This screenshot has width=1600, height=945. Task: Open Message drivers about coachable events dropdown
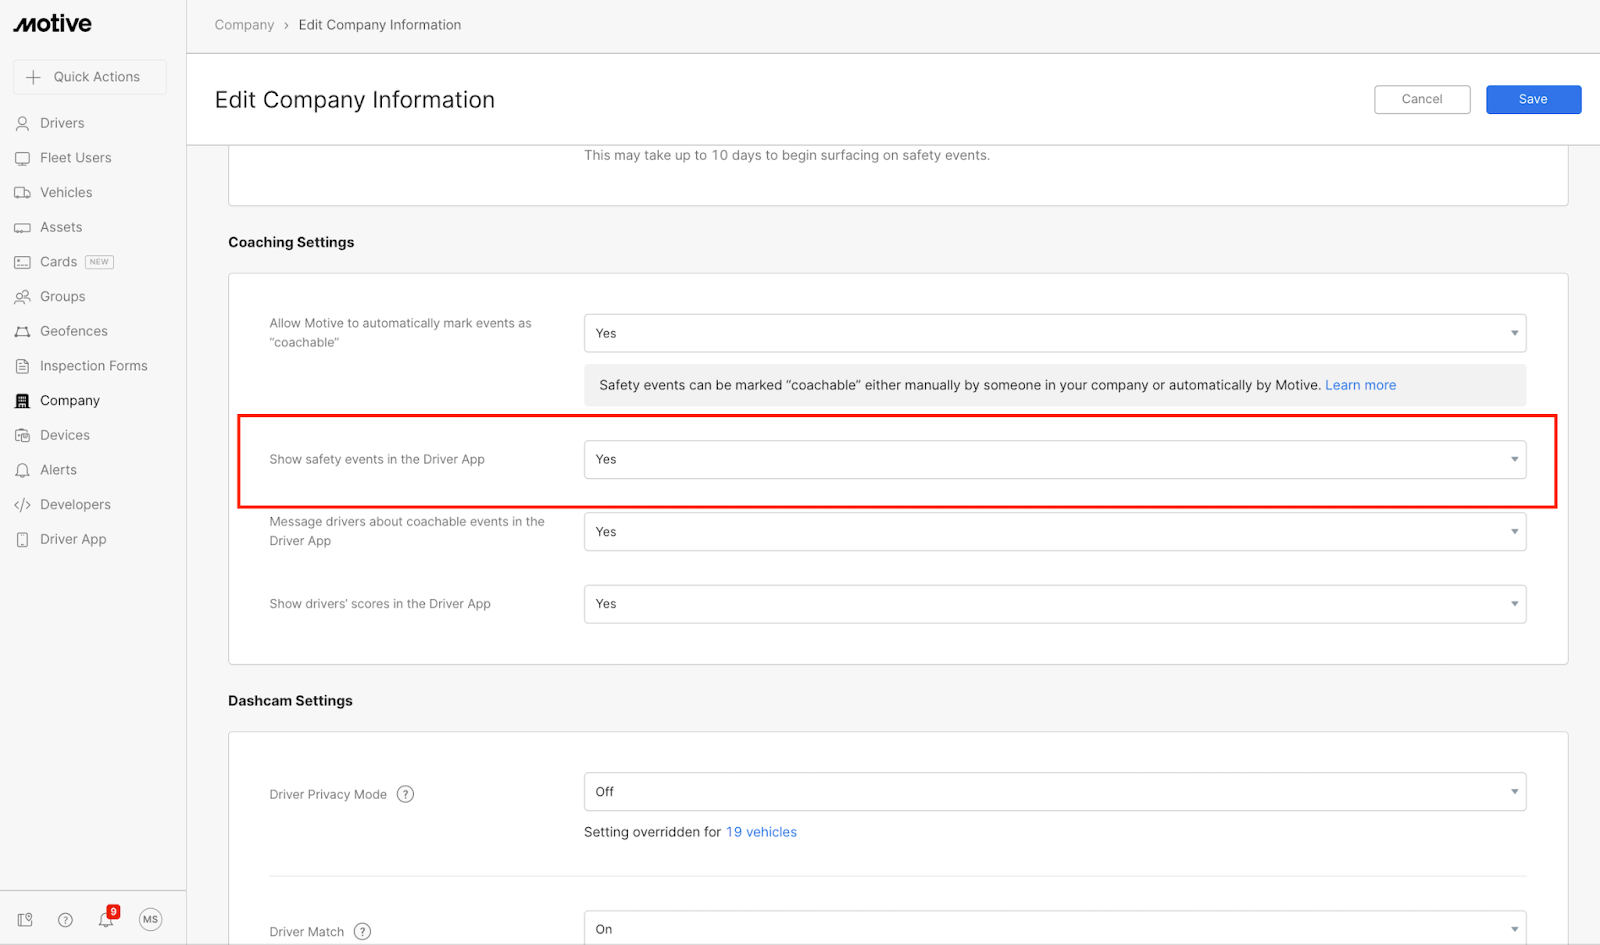click(1055, 532)
